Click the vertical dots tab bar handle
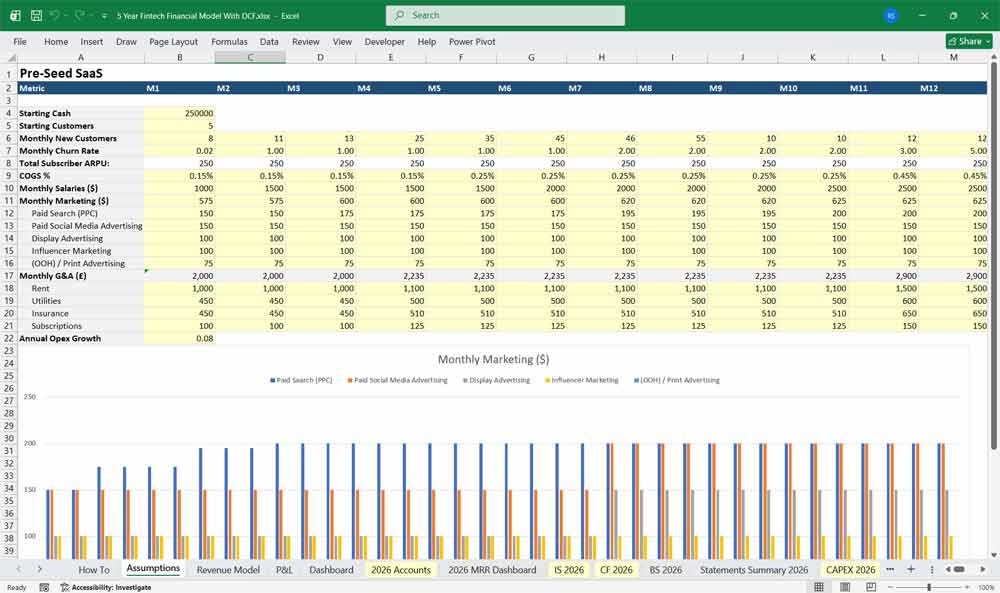Viewport: 1000px width, 593px height. click(x=932, y=569)
